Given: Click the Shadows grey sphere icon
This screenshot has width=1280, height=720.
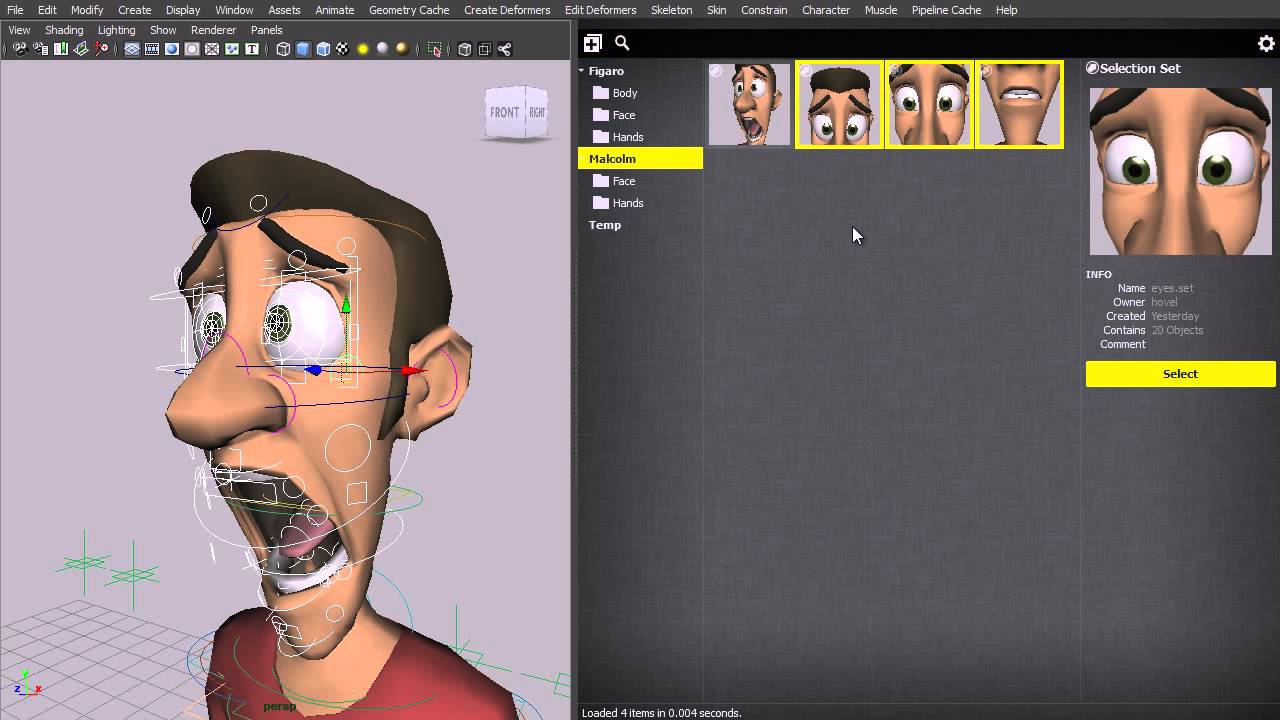Looking at the screenshot, I should point(382,48).
